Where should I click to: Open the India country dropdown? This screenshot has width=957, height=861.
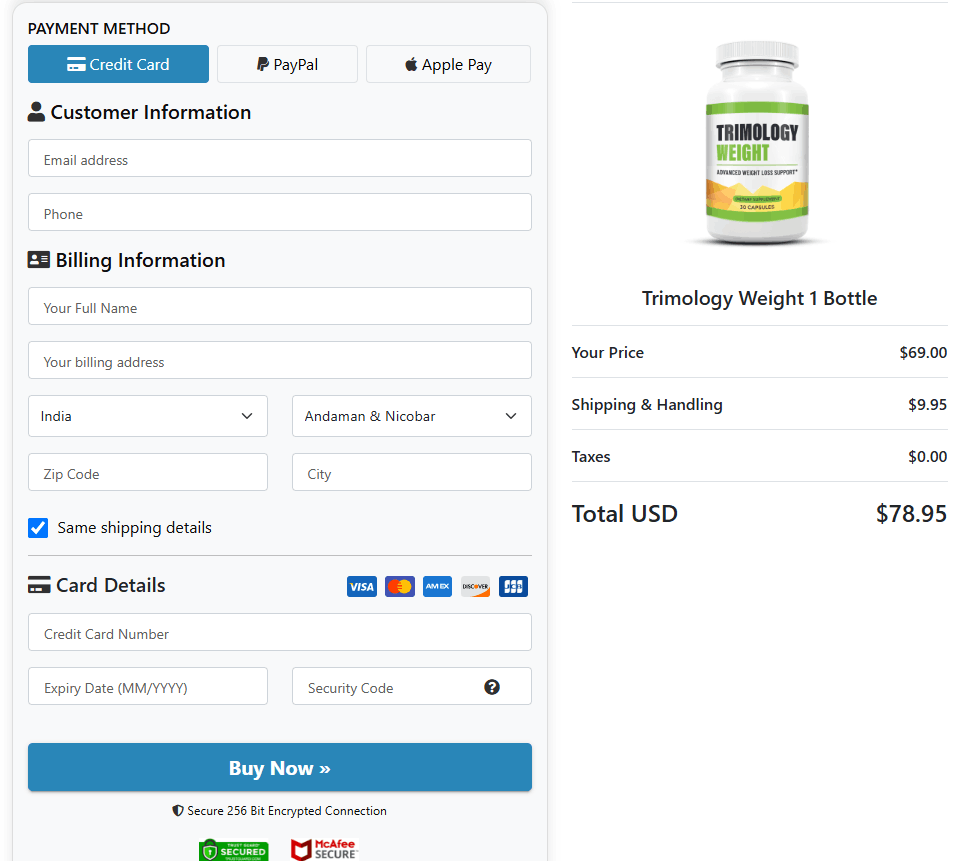pos(148,416)
